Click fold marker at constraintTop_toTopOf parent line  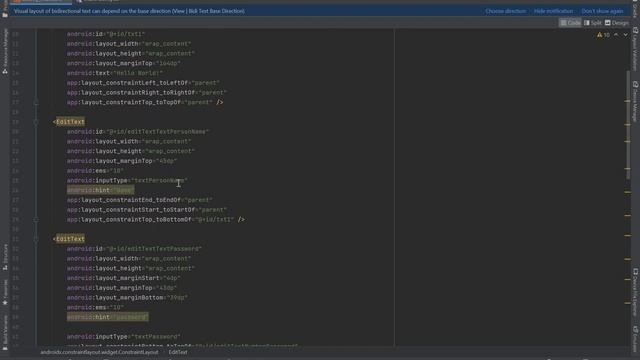pos(36,102)
